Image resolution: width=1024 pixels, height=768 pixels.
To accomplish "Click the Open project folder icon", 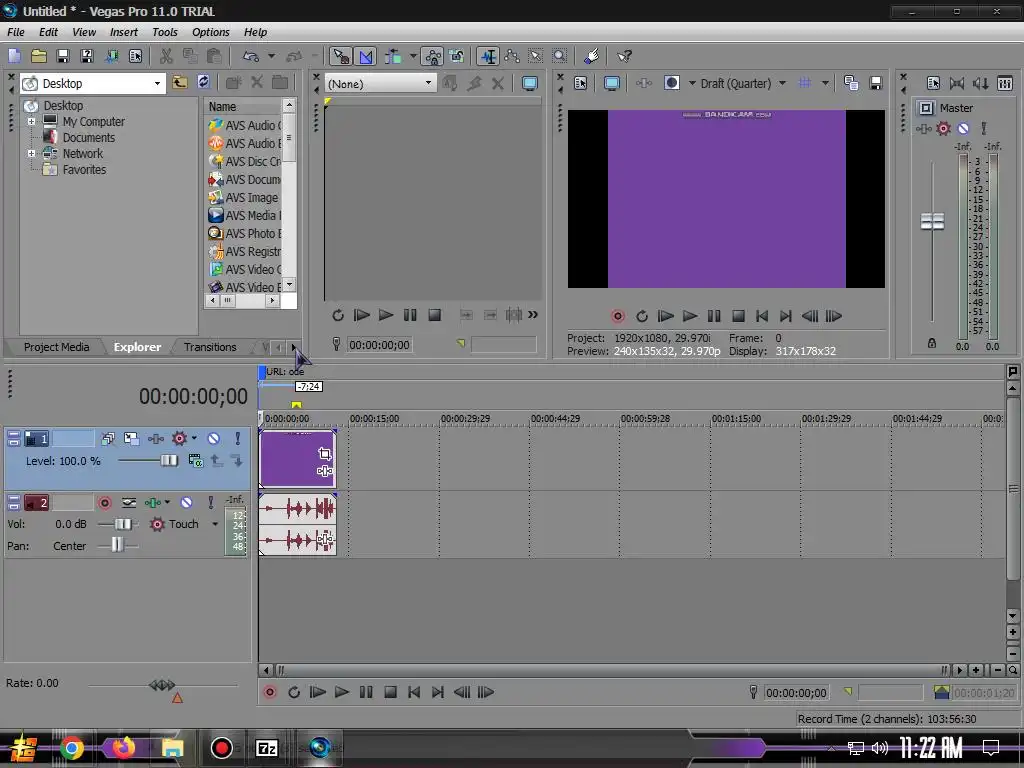I will pyautogui.click(x=39, y=56).
